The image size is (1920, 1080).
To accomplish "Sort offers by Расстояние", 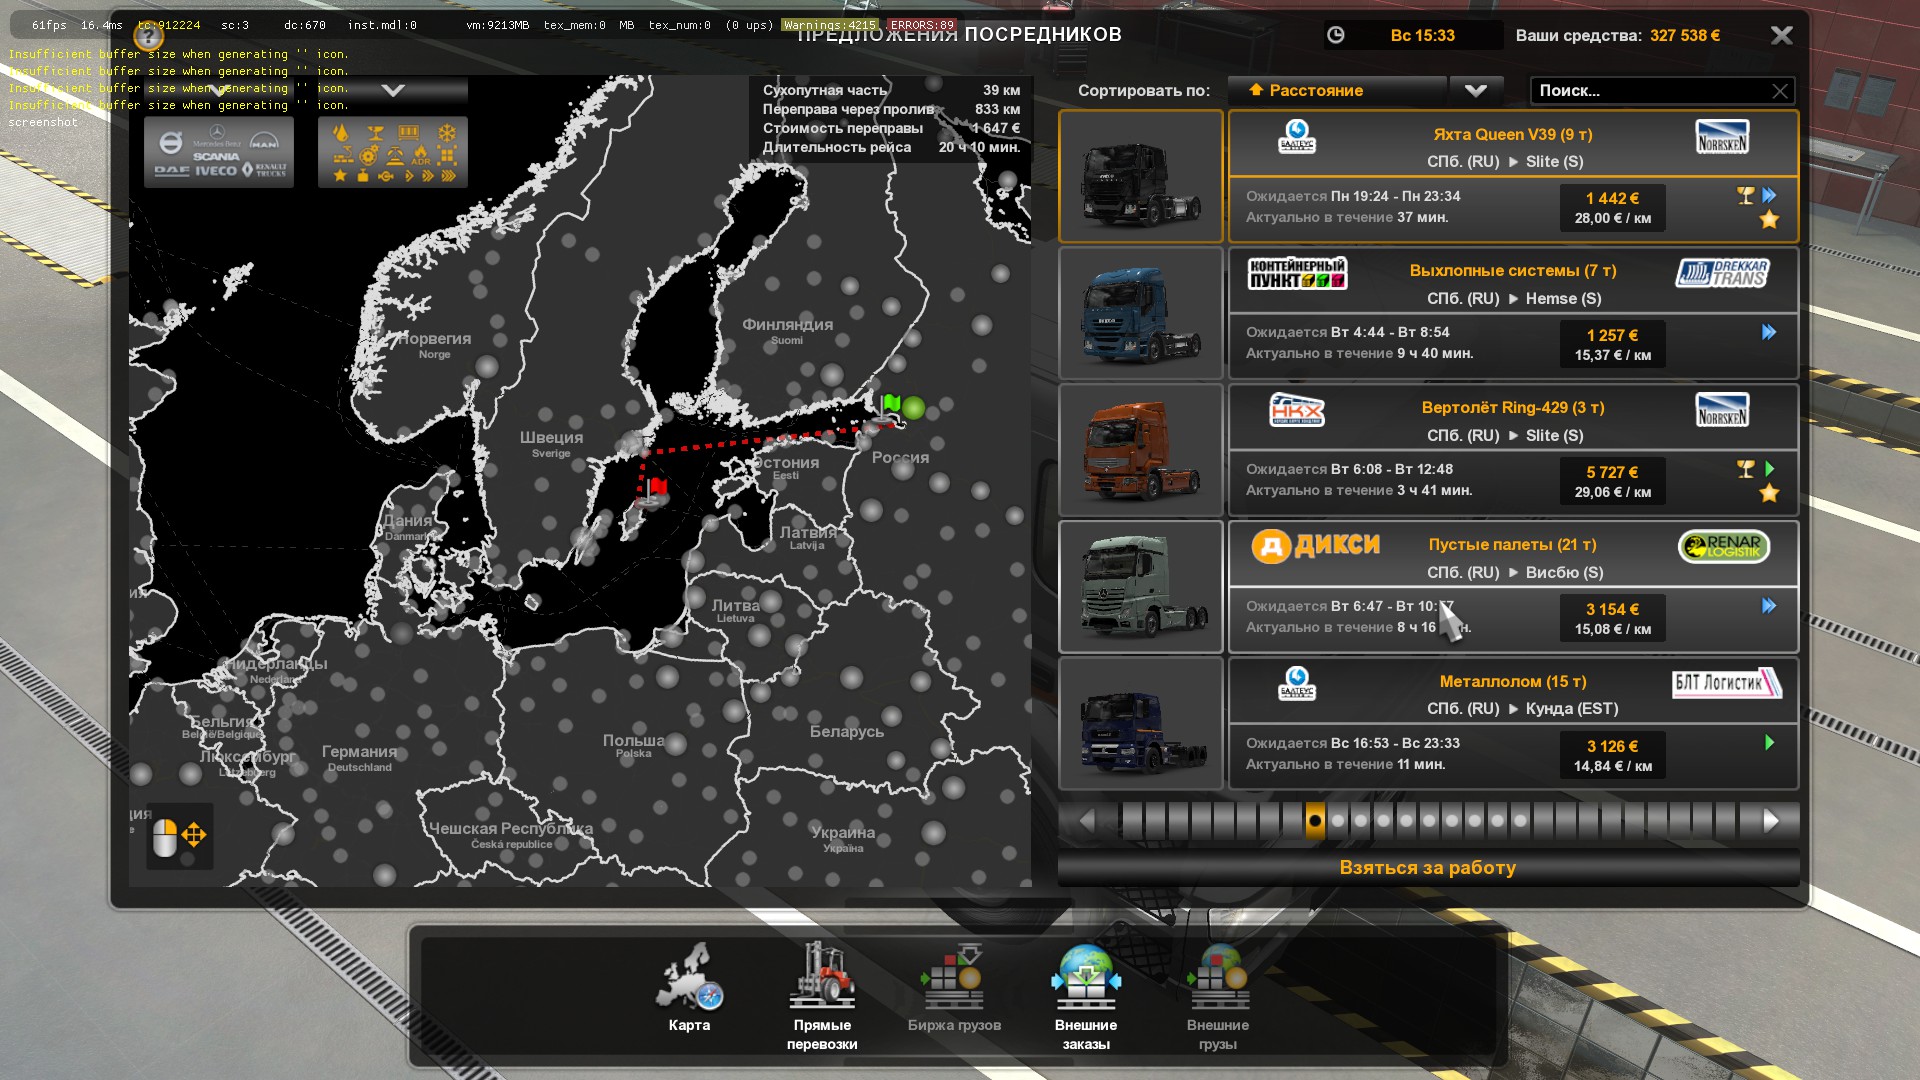I will [x=1338, y=90].
